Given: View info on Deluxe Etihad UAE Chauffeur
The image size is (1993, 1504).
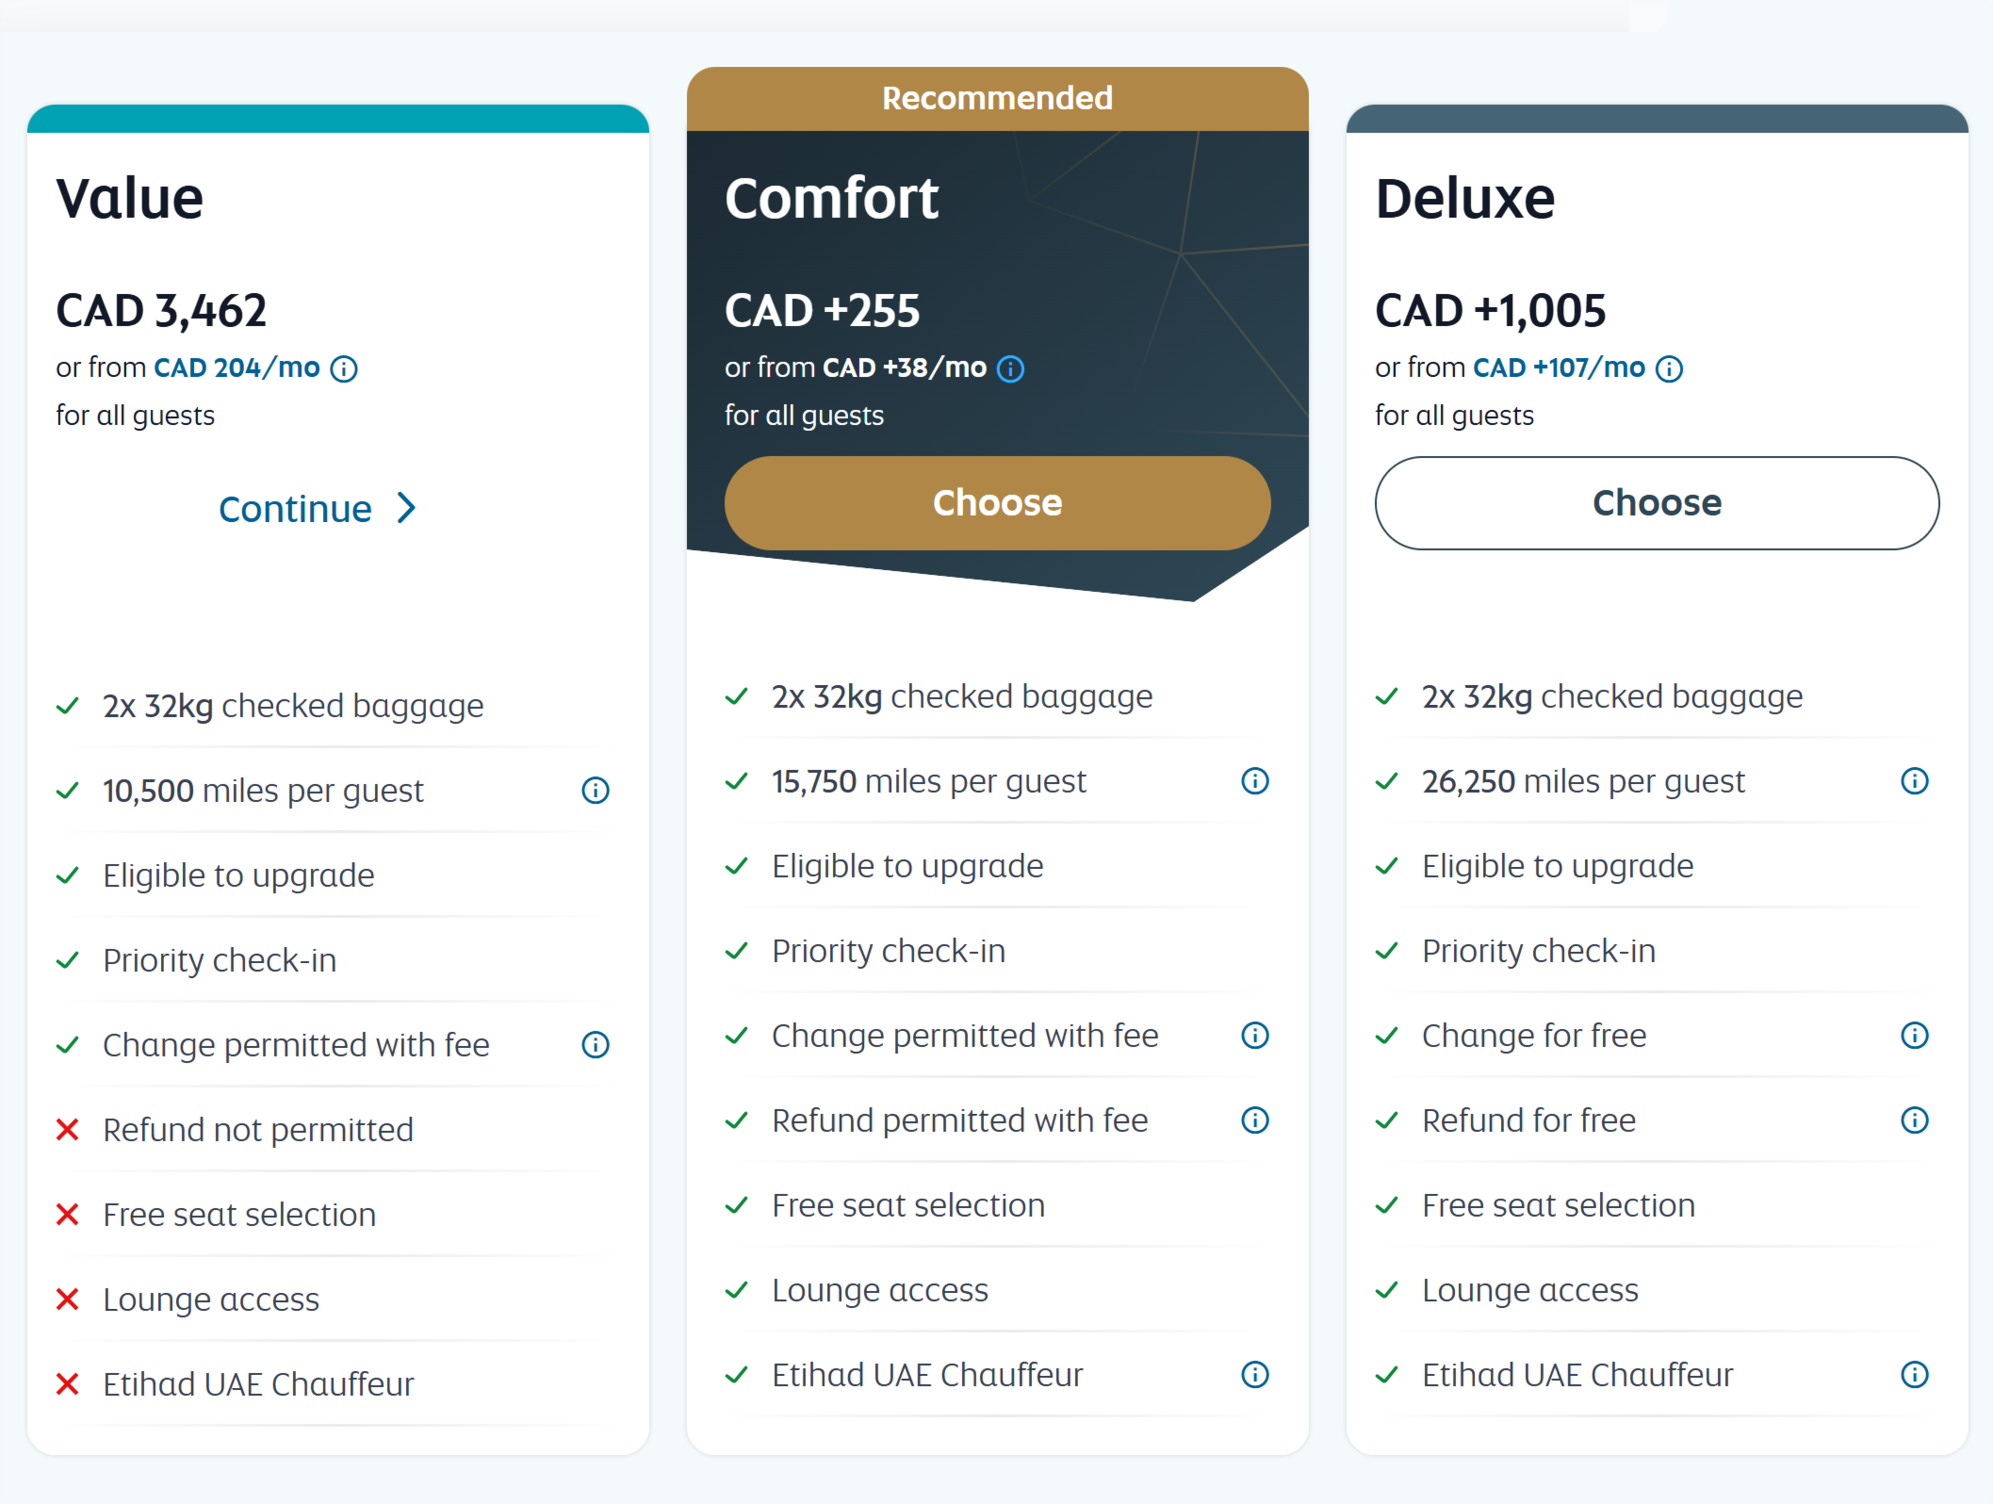Looking at the screenshot, I should tap(1914, 1375).
